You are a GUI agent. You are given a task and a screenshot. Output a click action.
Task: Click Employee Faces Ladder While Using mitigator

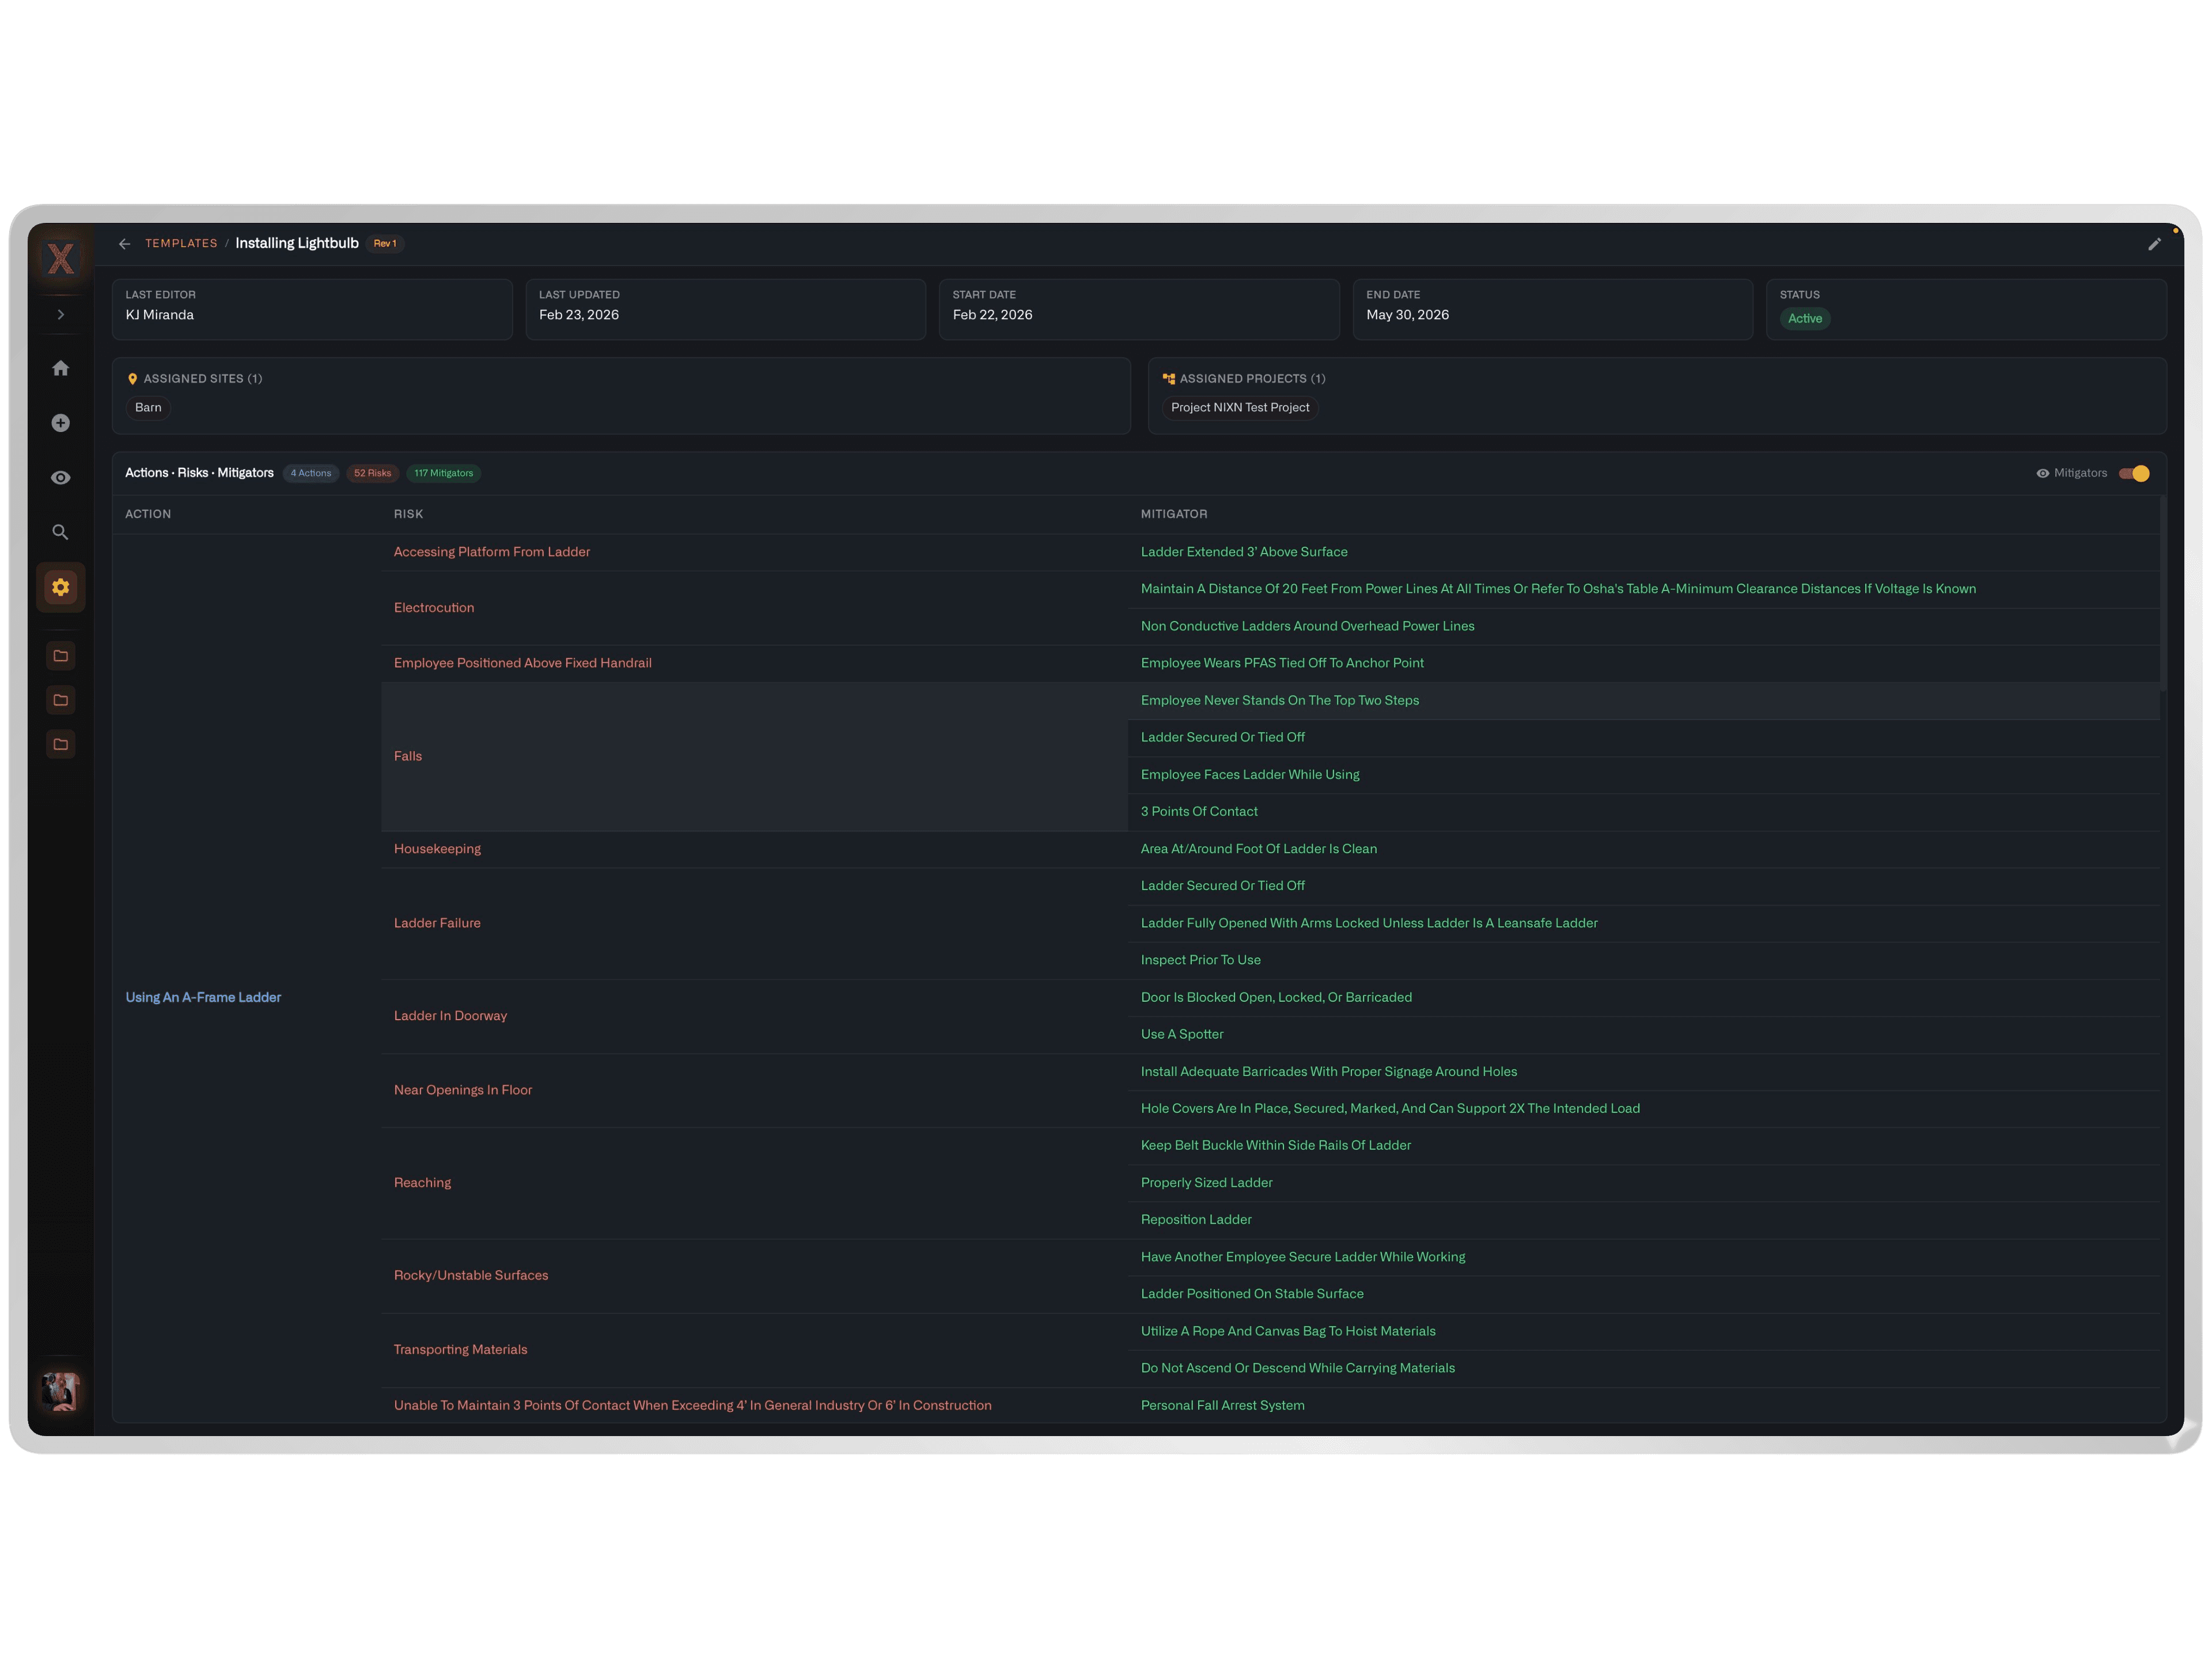pos(1250,774)
